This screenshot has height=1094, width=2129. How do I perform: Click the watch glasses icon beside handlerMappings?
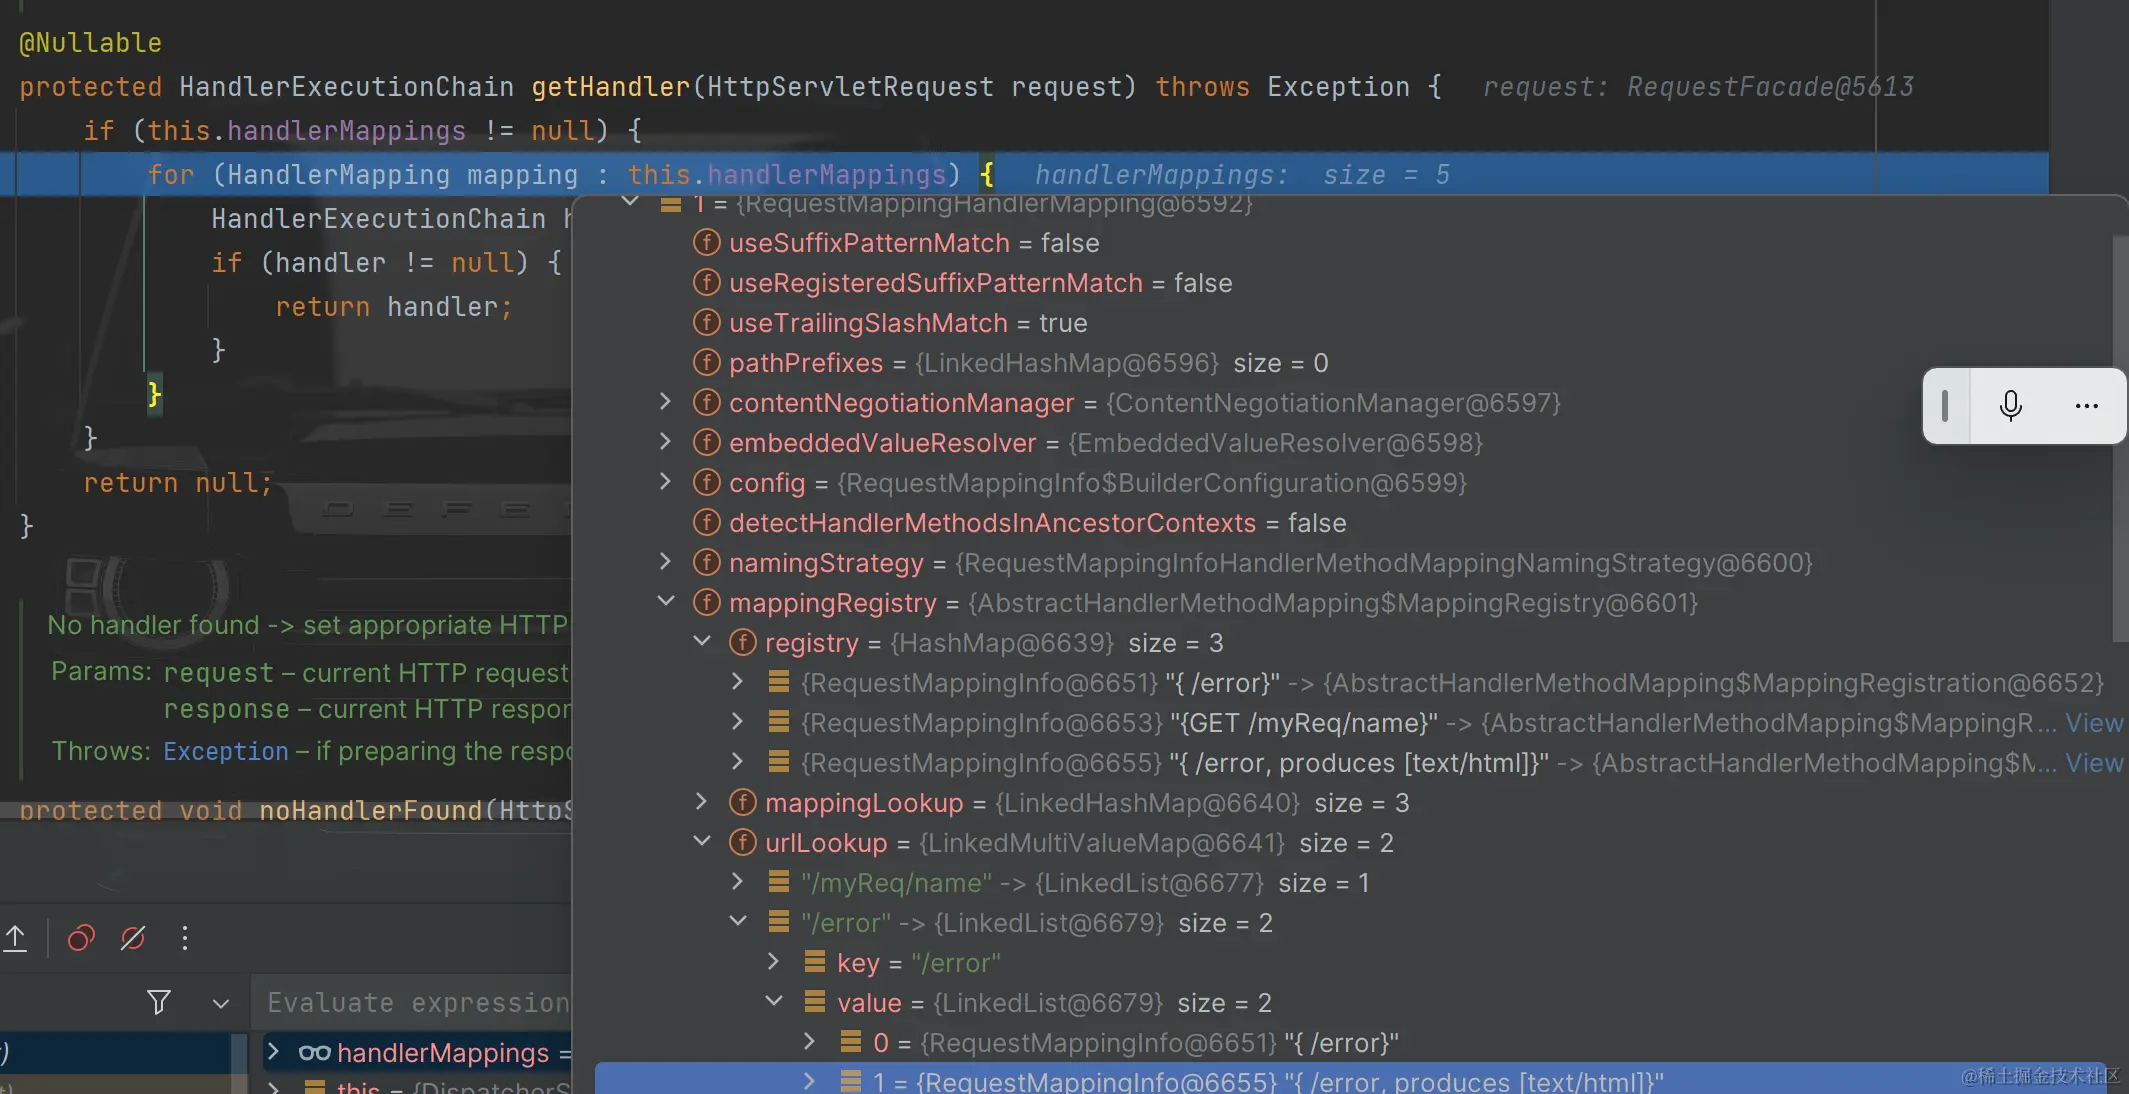coord(314,1053)
